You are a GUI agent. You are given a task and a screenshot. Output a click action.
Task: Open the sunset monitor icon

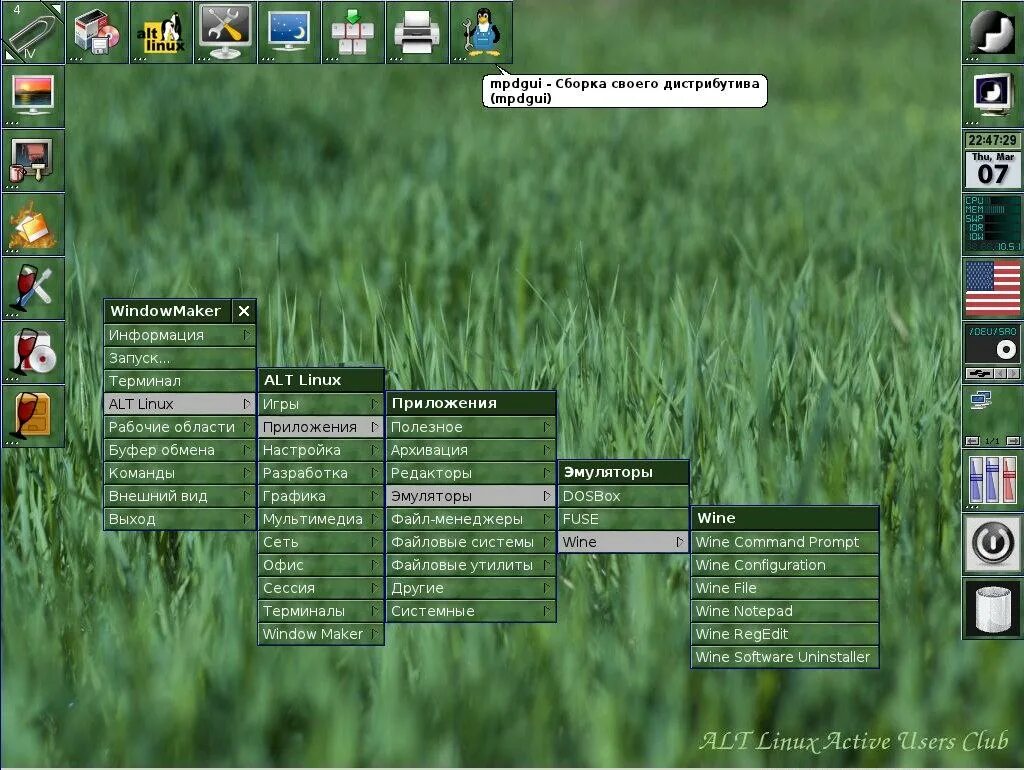point(33,96)
